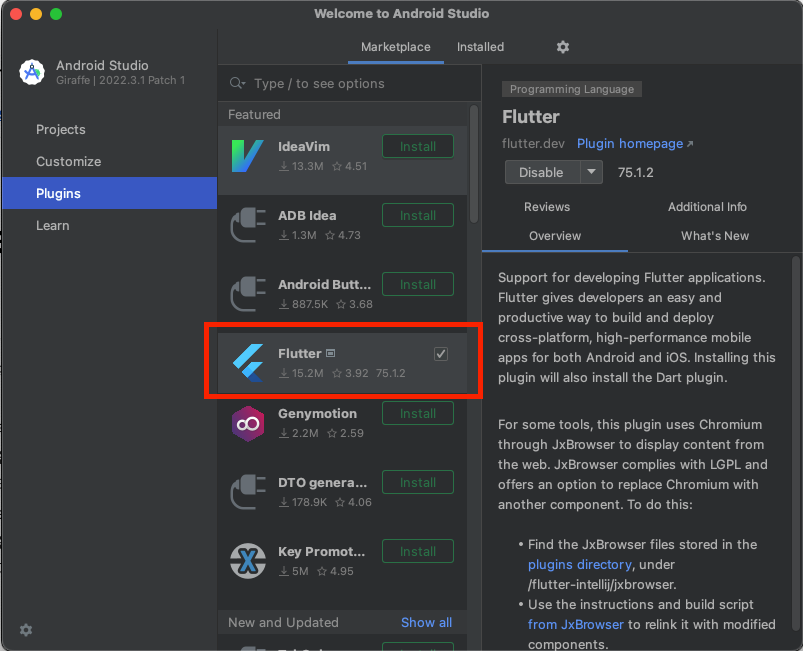The height and width of the screenshot is (651, 803).
Task: Click the Android Studio logo icon
Action: pos(32,72)
